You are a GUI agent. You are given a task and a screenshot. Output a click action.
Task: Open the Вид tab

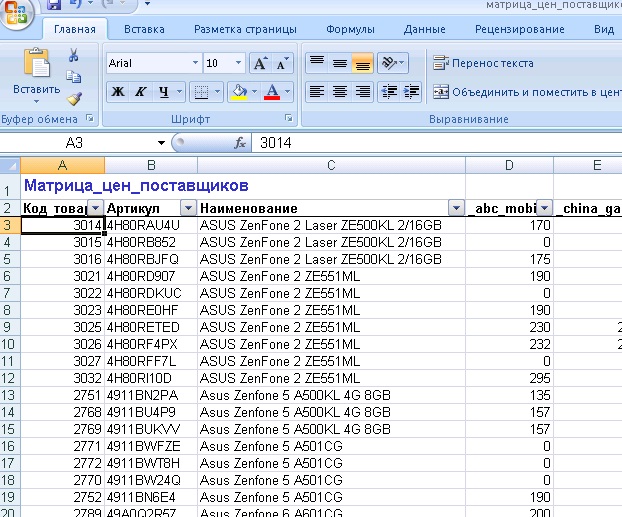coord(604,29)
